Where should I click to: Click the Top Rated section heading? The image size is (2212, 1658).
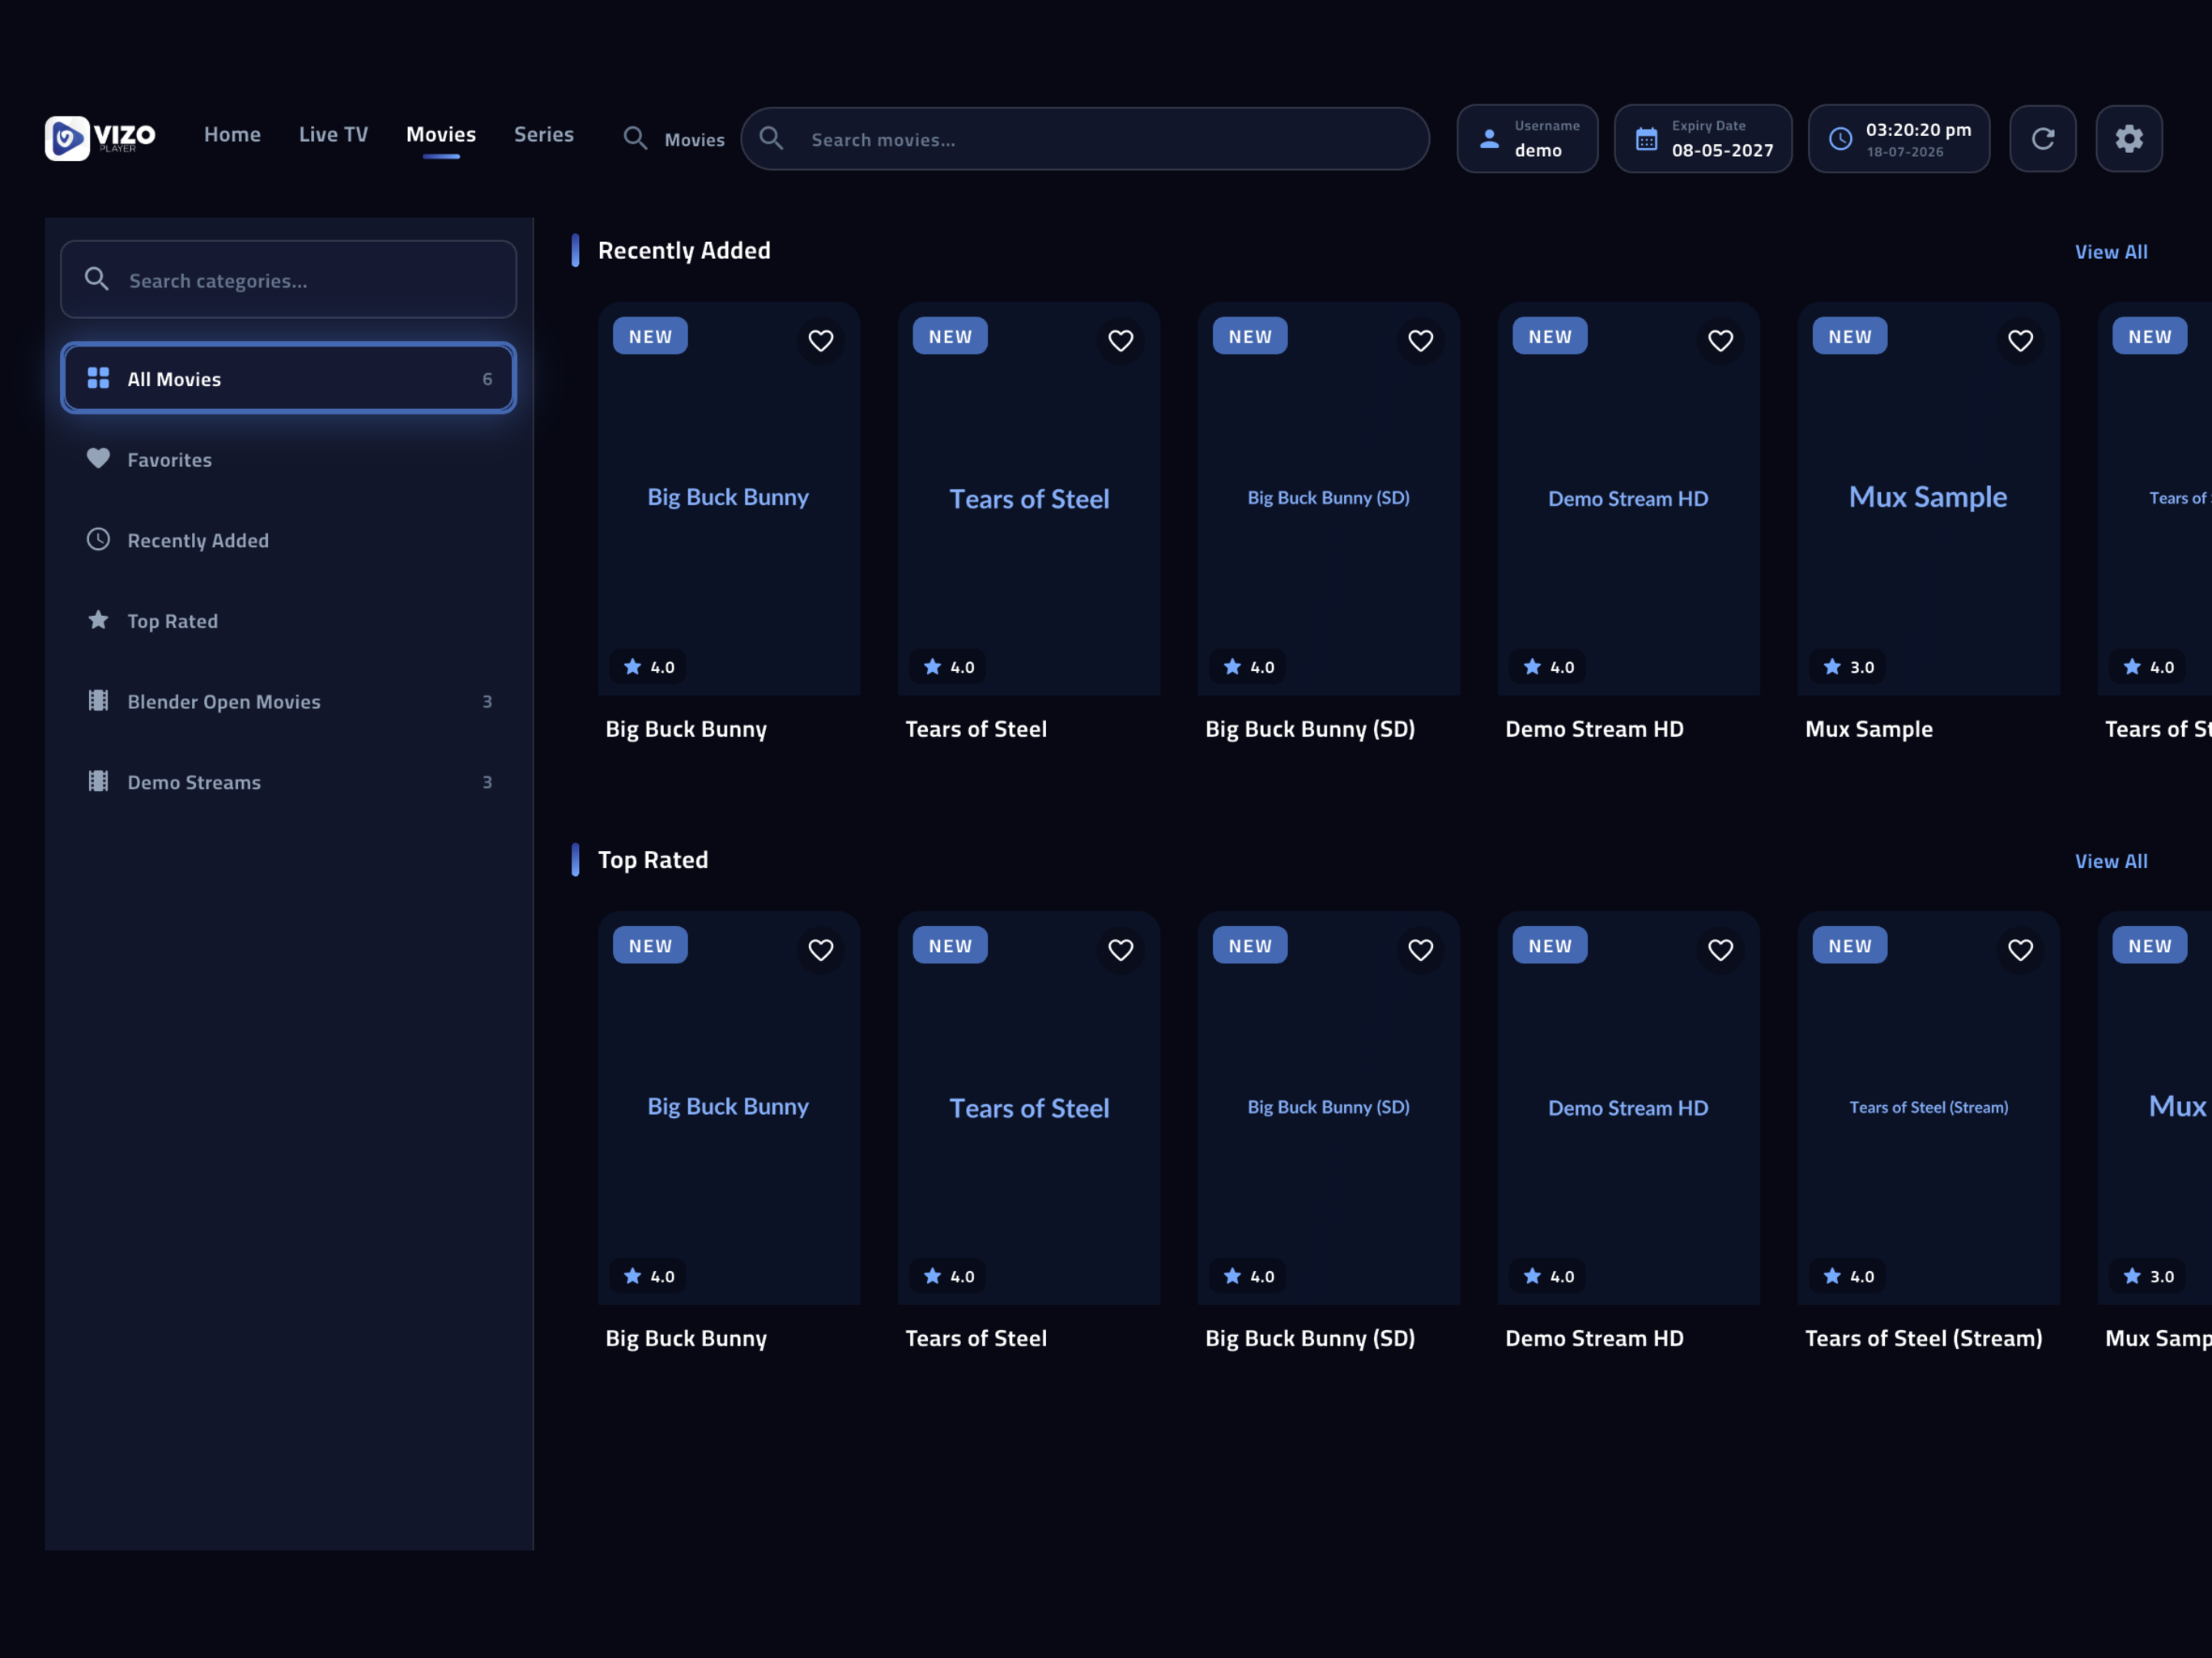(x=653, y=860)
